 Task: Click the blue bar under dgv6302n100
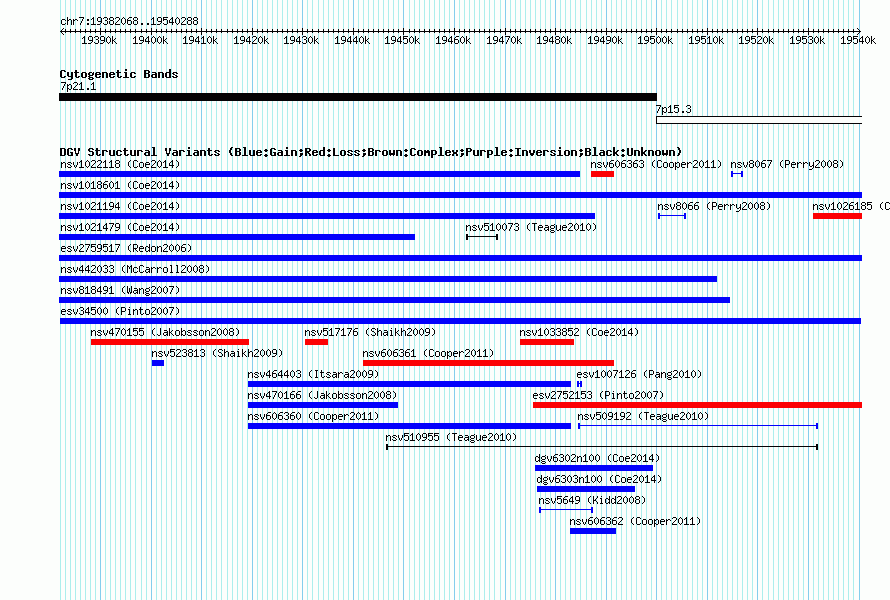[x=594, y=468]
